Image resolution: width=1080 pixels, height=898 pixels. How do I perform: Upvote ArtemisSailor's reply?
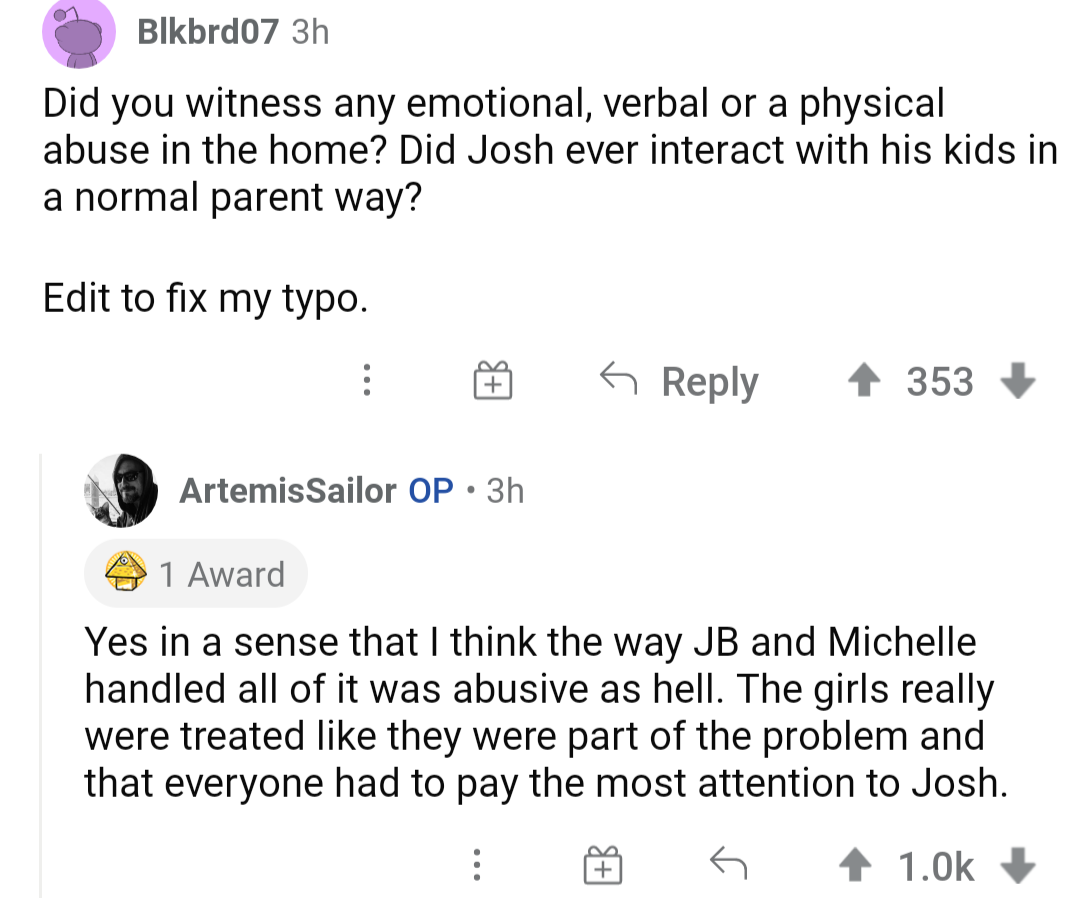click(x=855, y=865)
